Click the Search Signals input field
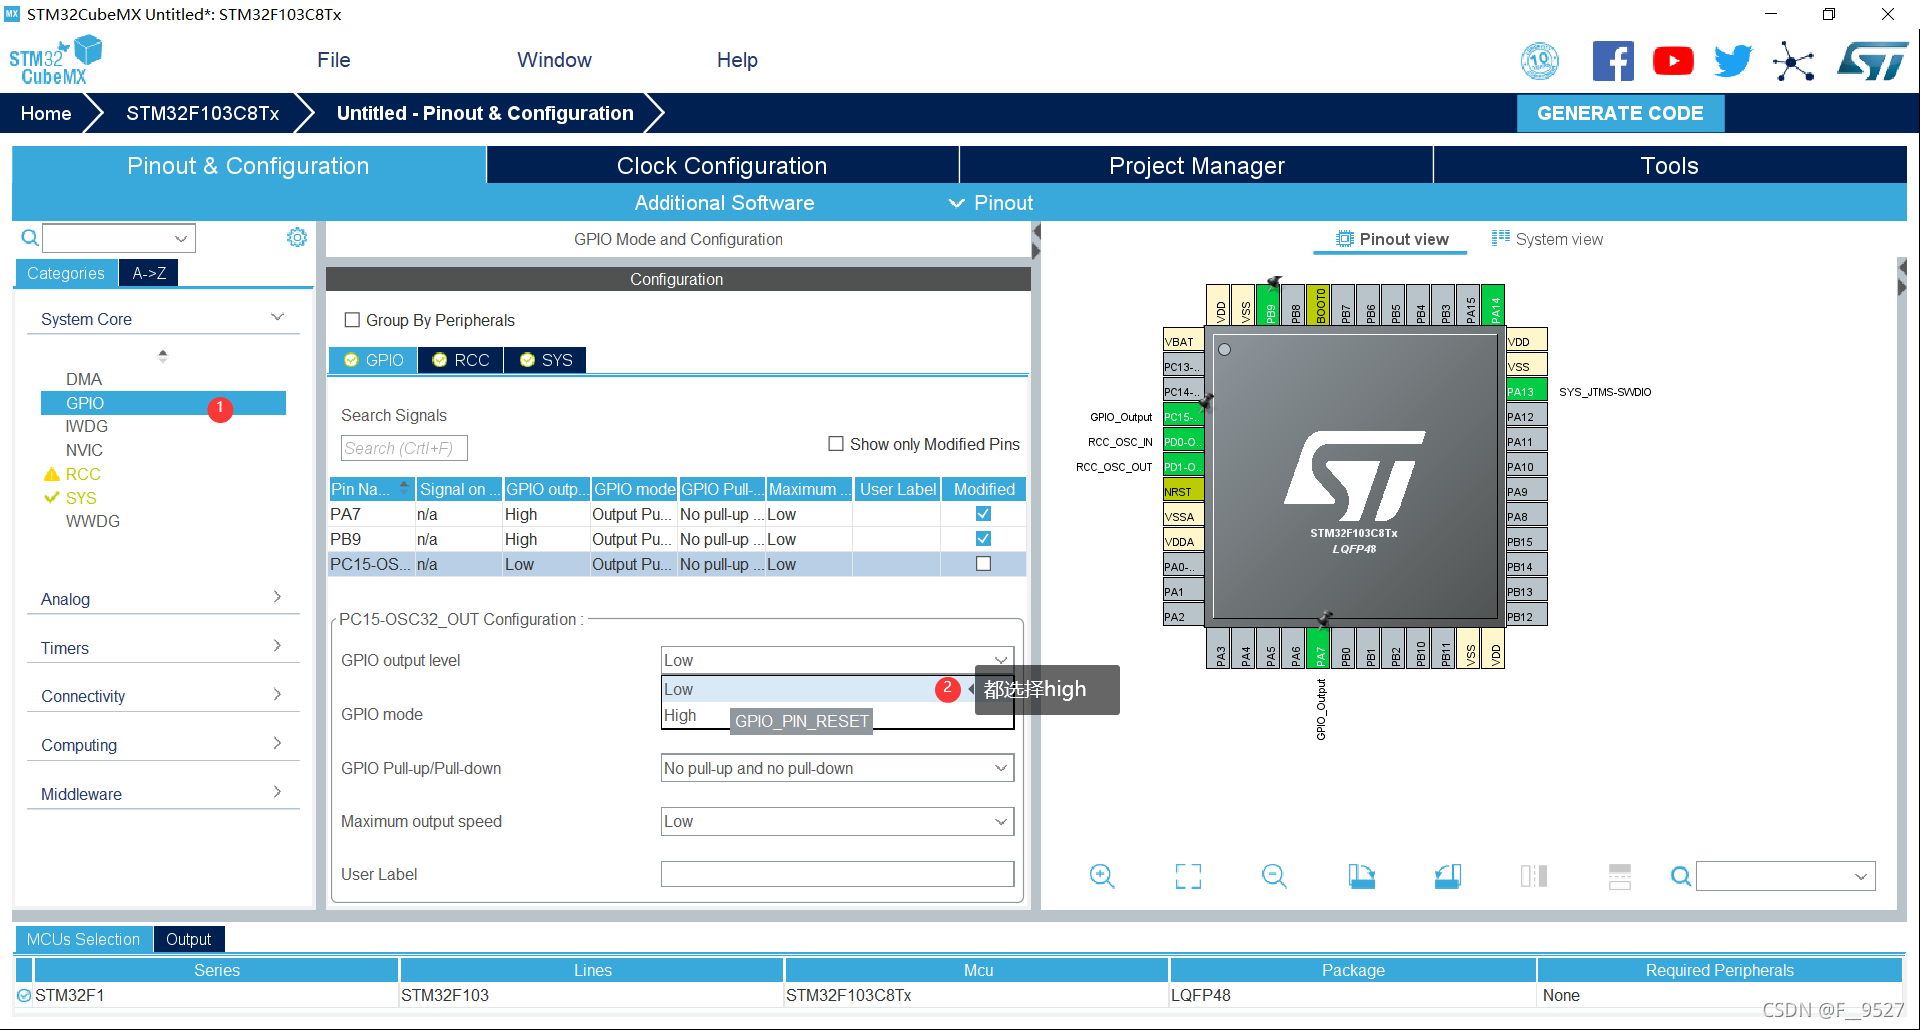Image resolution: width=1920 pixels, height=1030 pixels. click(404, 448)
